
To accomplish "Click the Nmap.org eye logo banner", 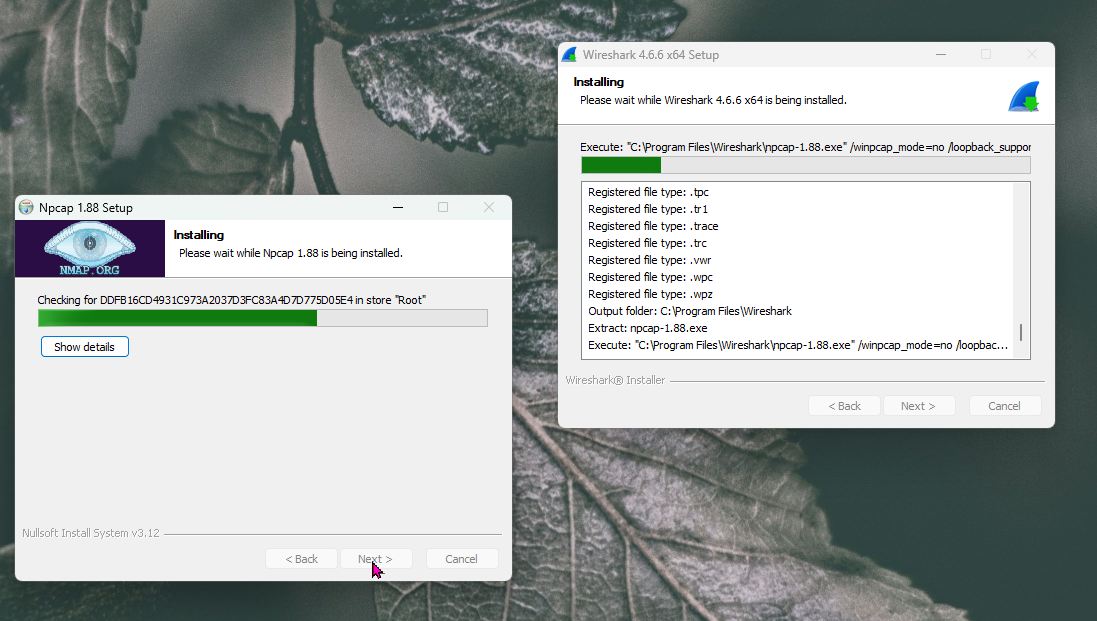I will (90, 248).
